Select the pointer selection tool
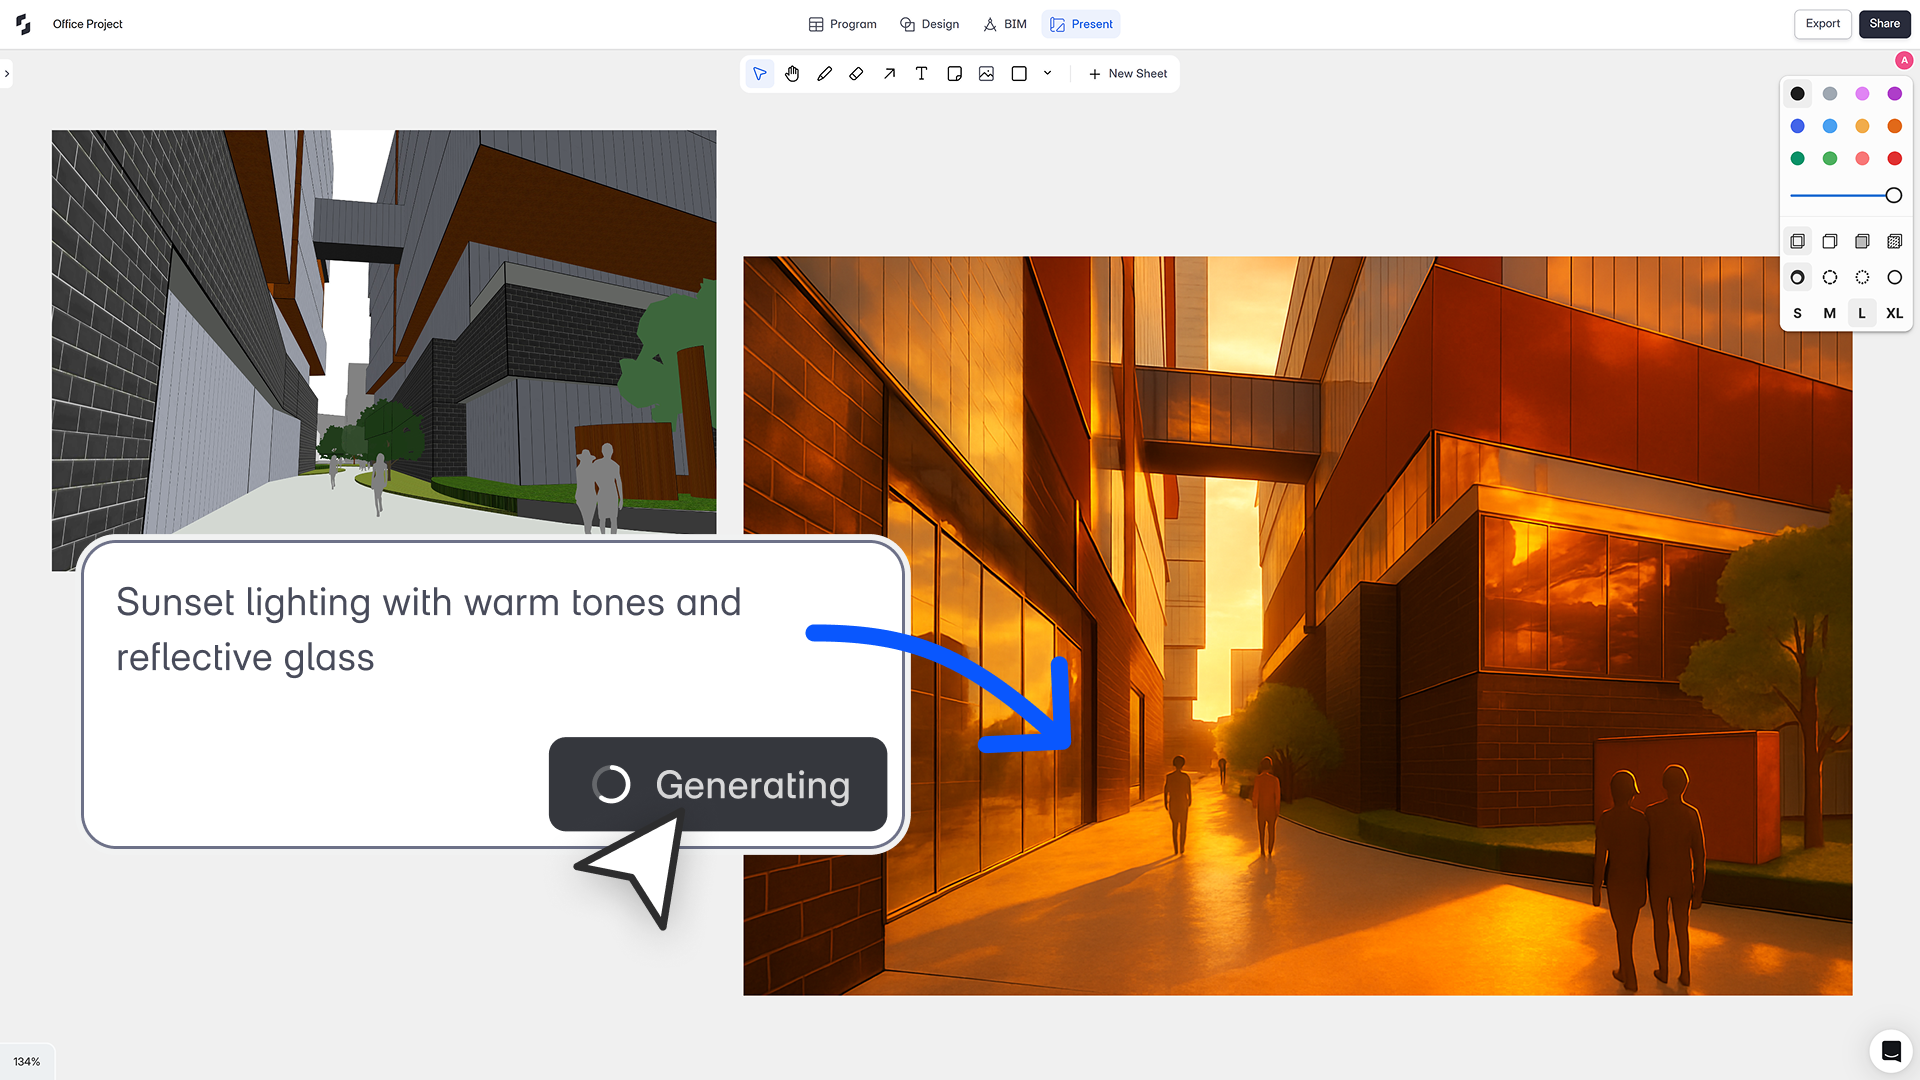Image resolution: width=1920 pixels, height=1080 pixels. 760,74
